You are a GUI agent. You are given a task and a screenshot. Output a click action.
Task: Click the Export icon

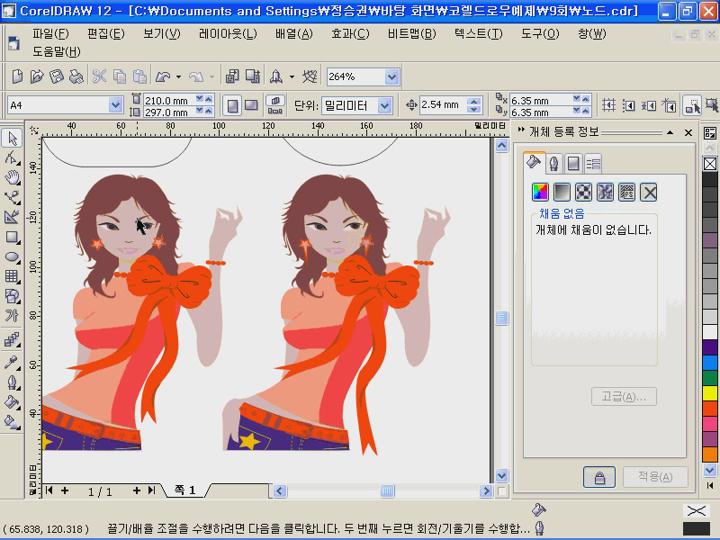click(253, 76)
